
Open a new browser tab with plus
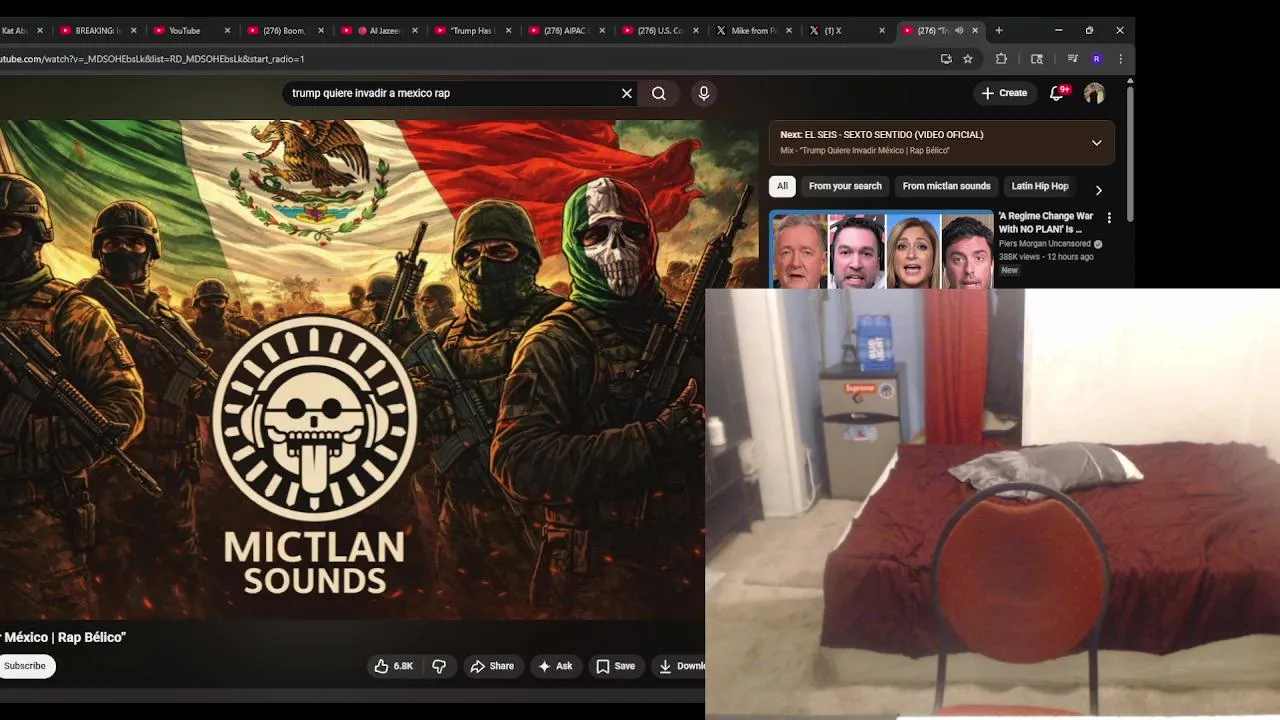tap(998, 30)
